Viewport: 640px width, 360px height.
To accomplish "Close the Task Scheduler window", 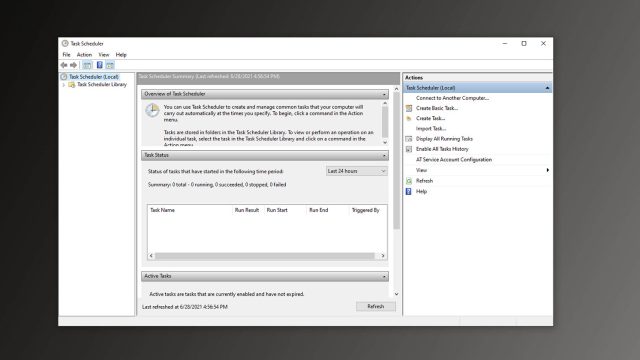I will coord(543,43).
